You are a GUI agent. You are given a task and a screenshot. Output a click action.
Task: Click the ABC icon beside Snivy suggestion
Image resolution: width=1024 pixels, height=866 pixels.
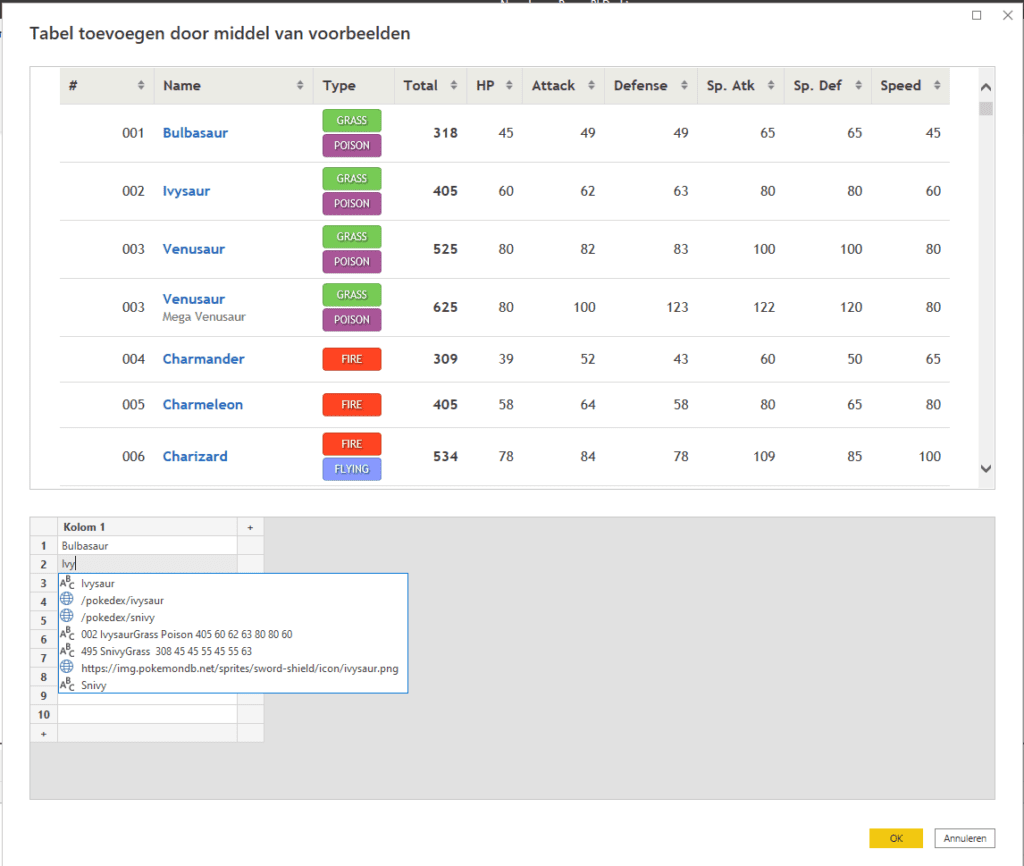tap(67, 684)
